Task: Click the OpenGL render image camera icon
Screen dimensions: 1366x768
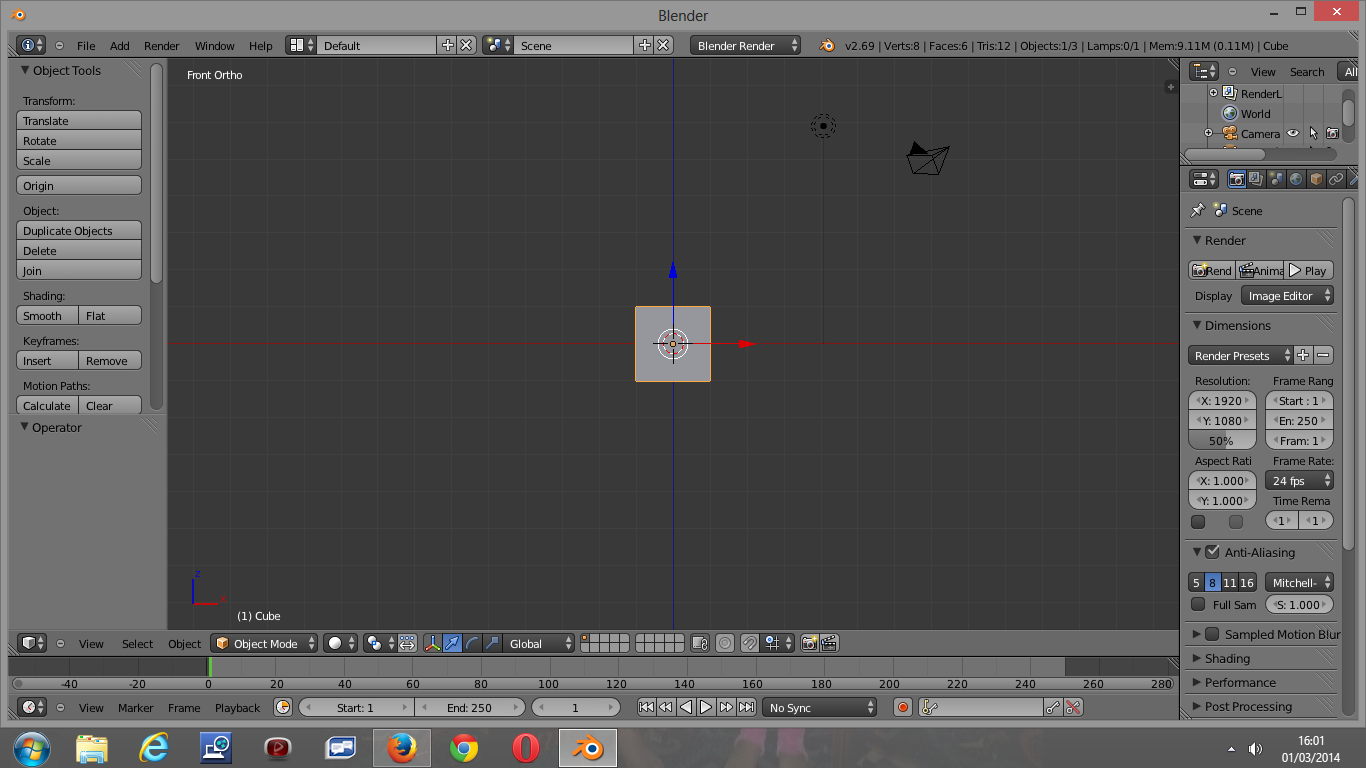Action: pos(809,643)
